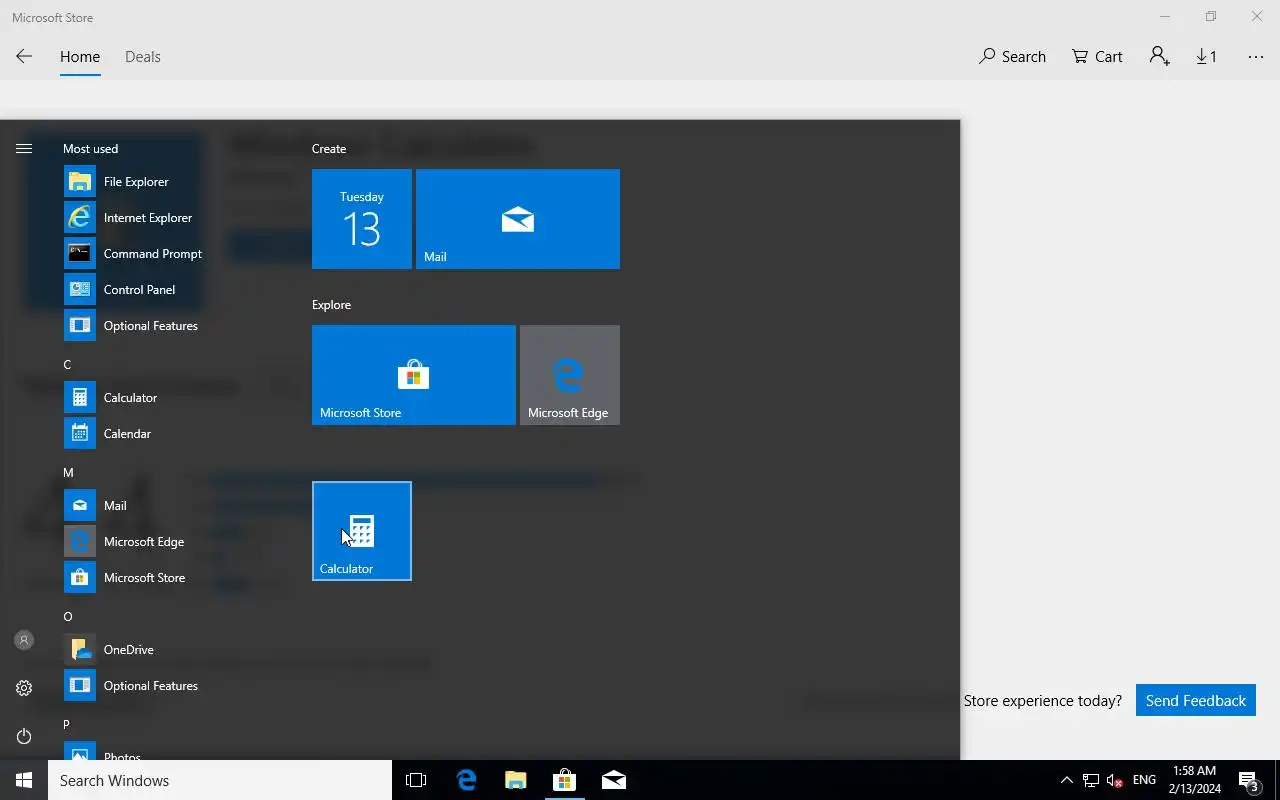Open Action Center notifications icon
This screenshot has width=1280, height=800.
click(1249, 780)
